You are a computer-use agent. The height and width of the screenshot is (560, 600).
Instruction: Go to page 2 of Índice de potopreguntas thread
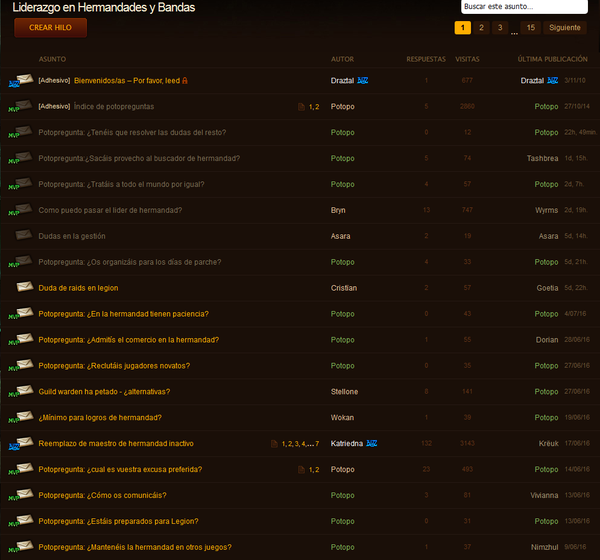(317, 107)
